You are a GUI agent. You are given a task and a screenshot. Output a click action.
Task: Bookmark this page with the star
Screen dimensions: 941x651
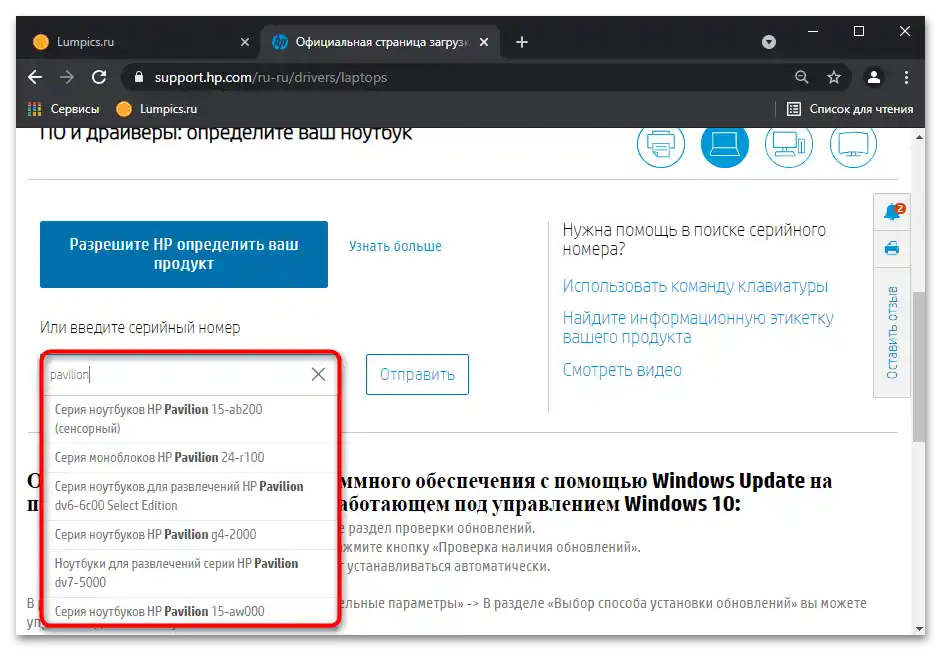[834, 77]
